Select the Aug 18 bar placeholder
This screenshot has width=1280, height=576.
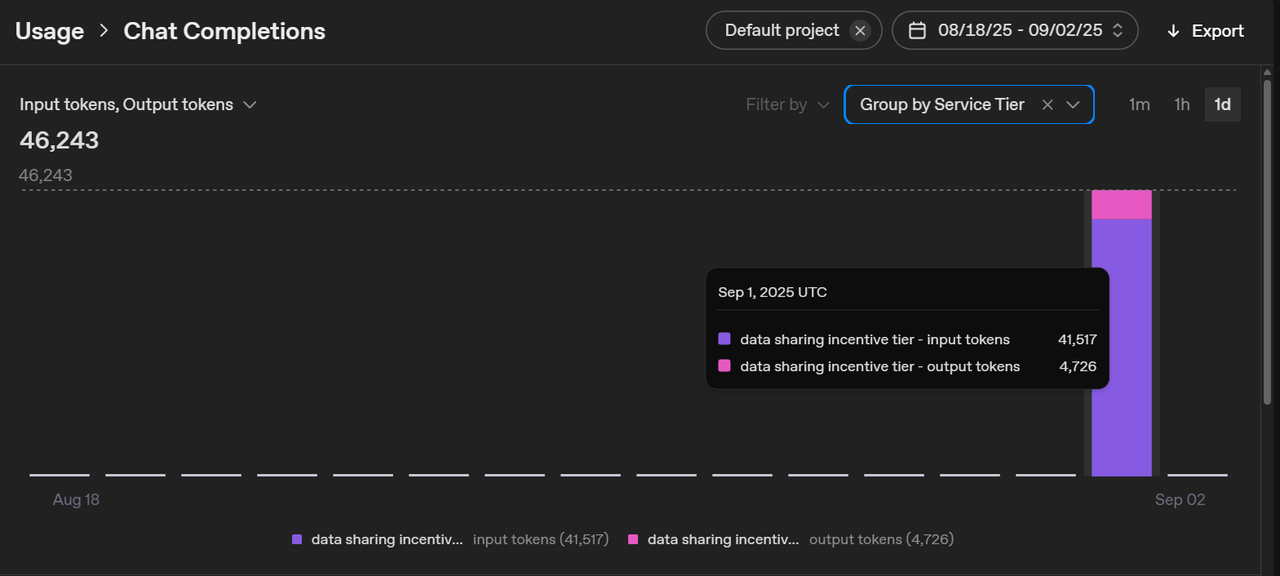pyautogui.click(x=60, y=475)
